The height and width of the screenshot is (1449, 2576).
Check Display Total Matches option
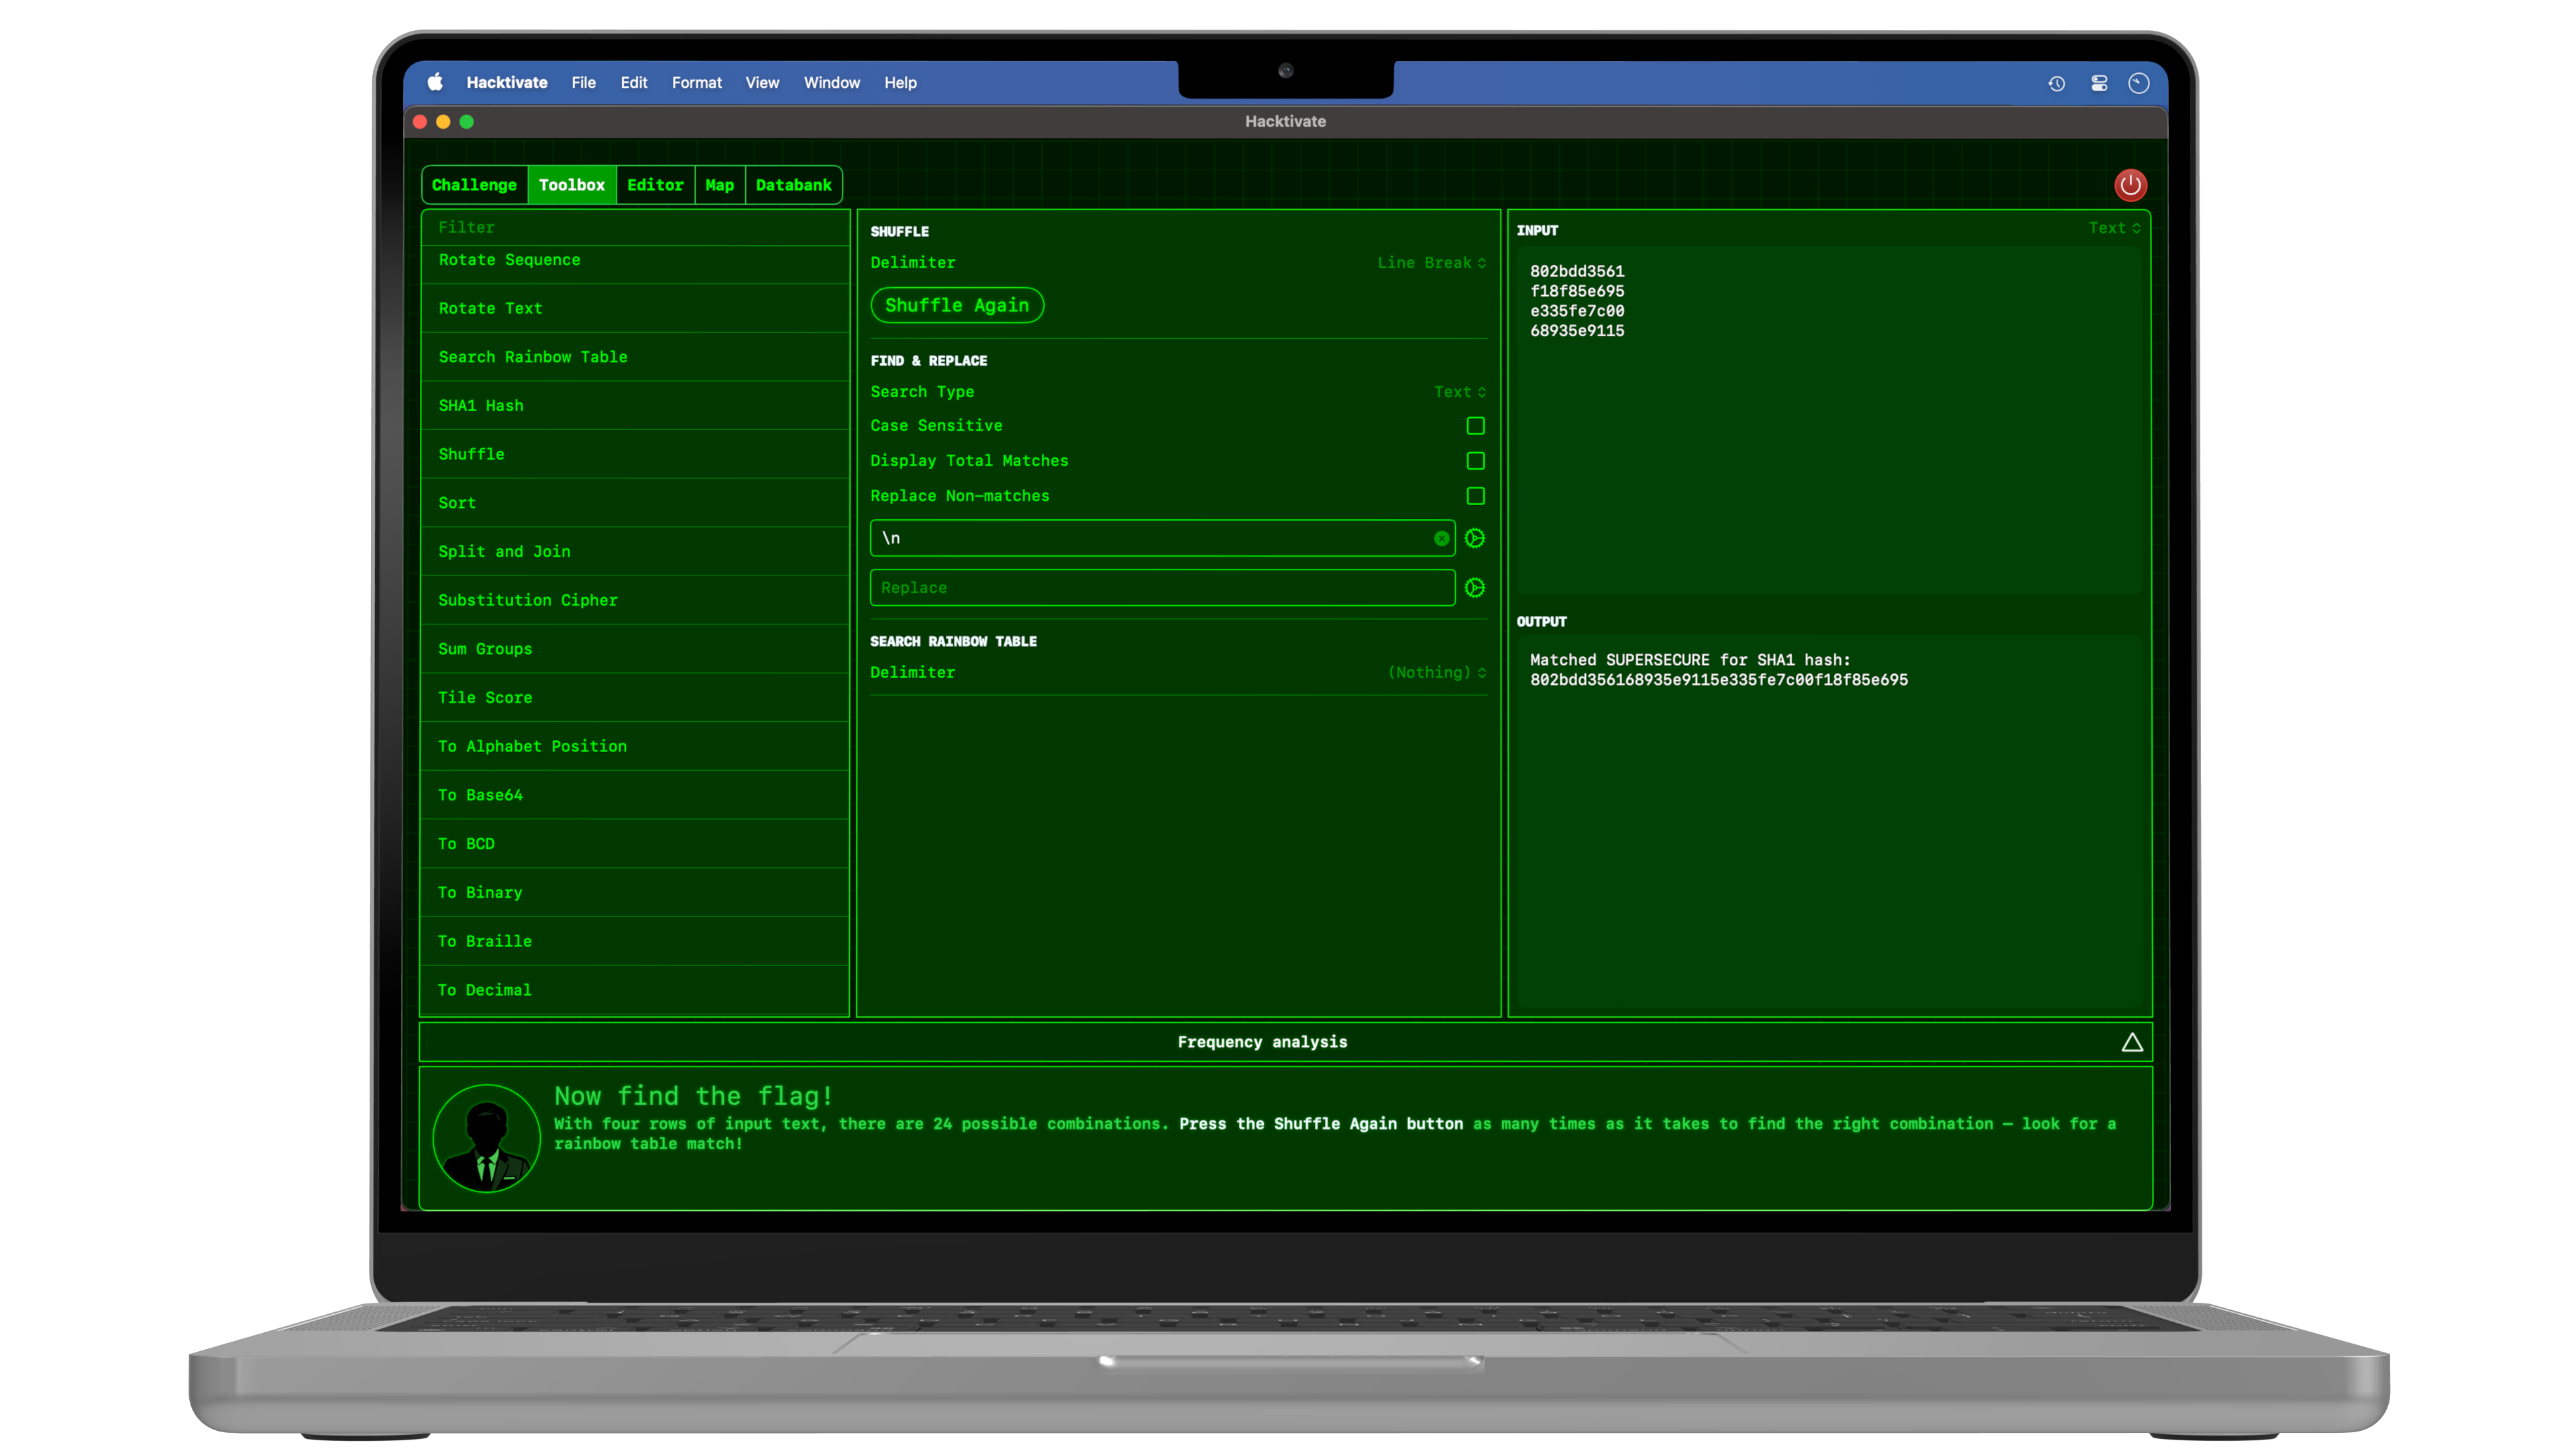(x=1475, y=461)
